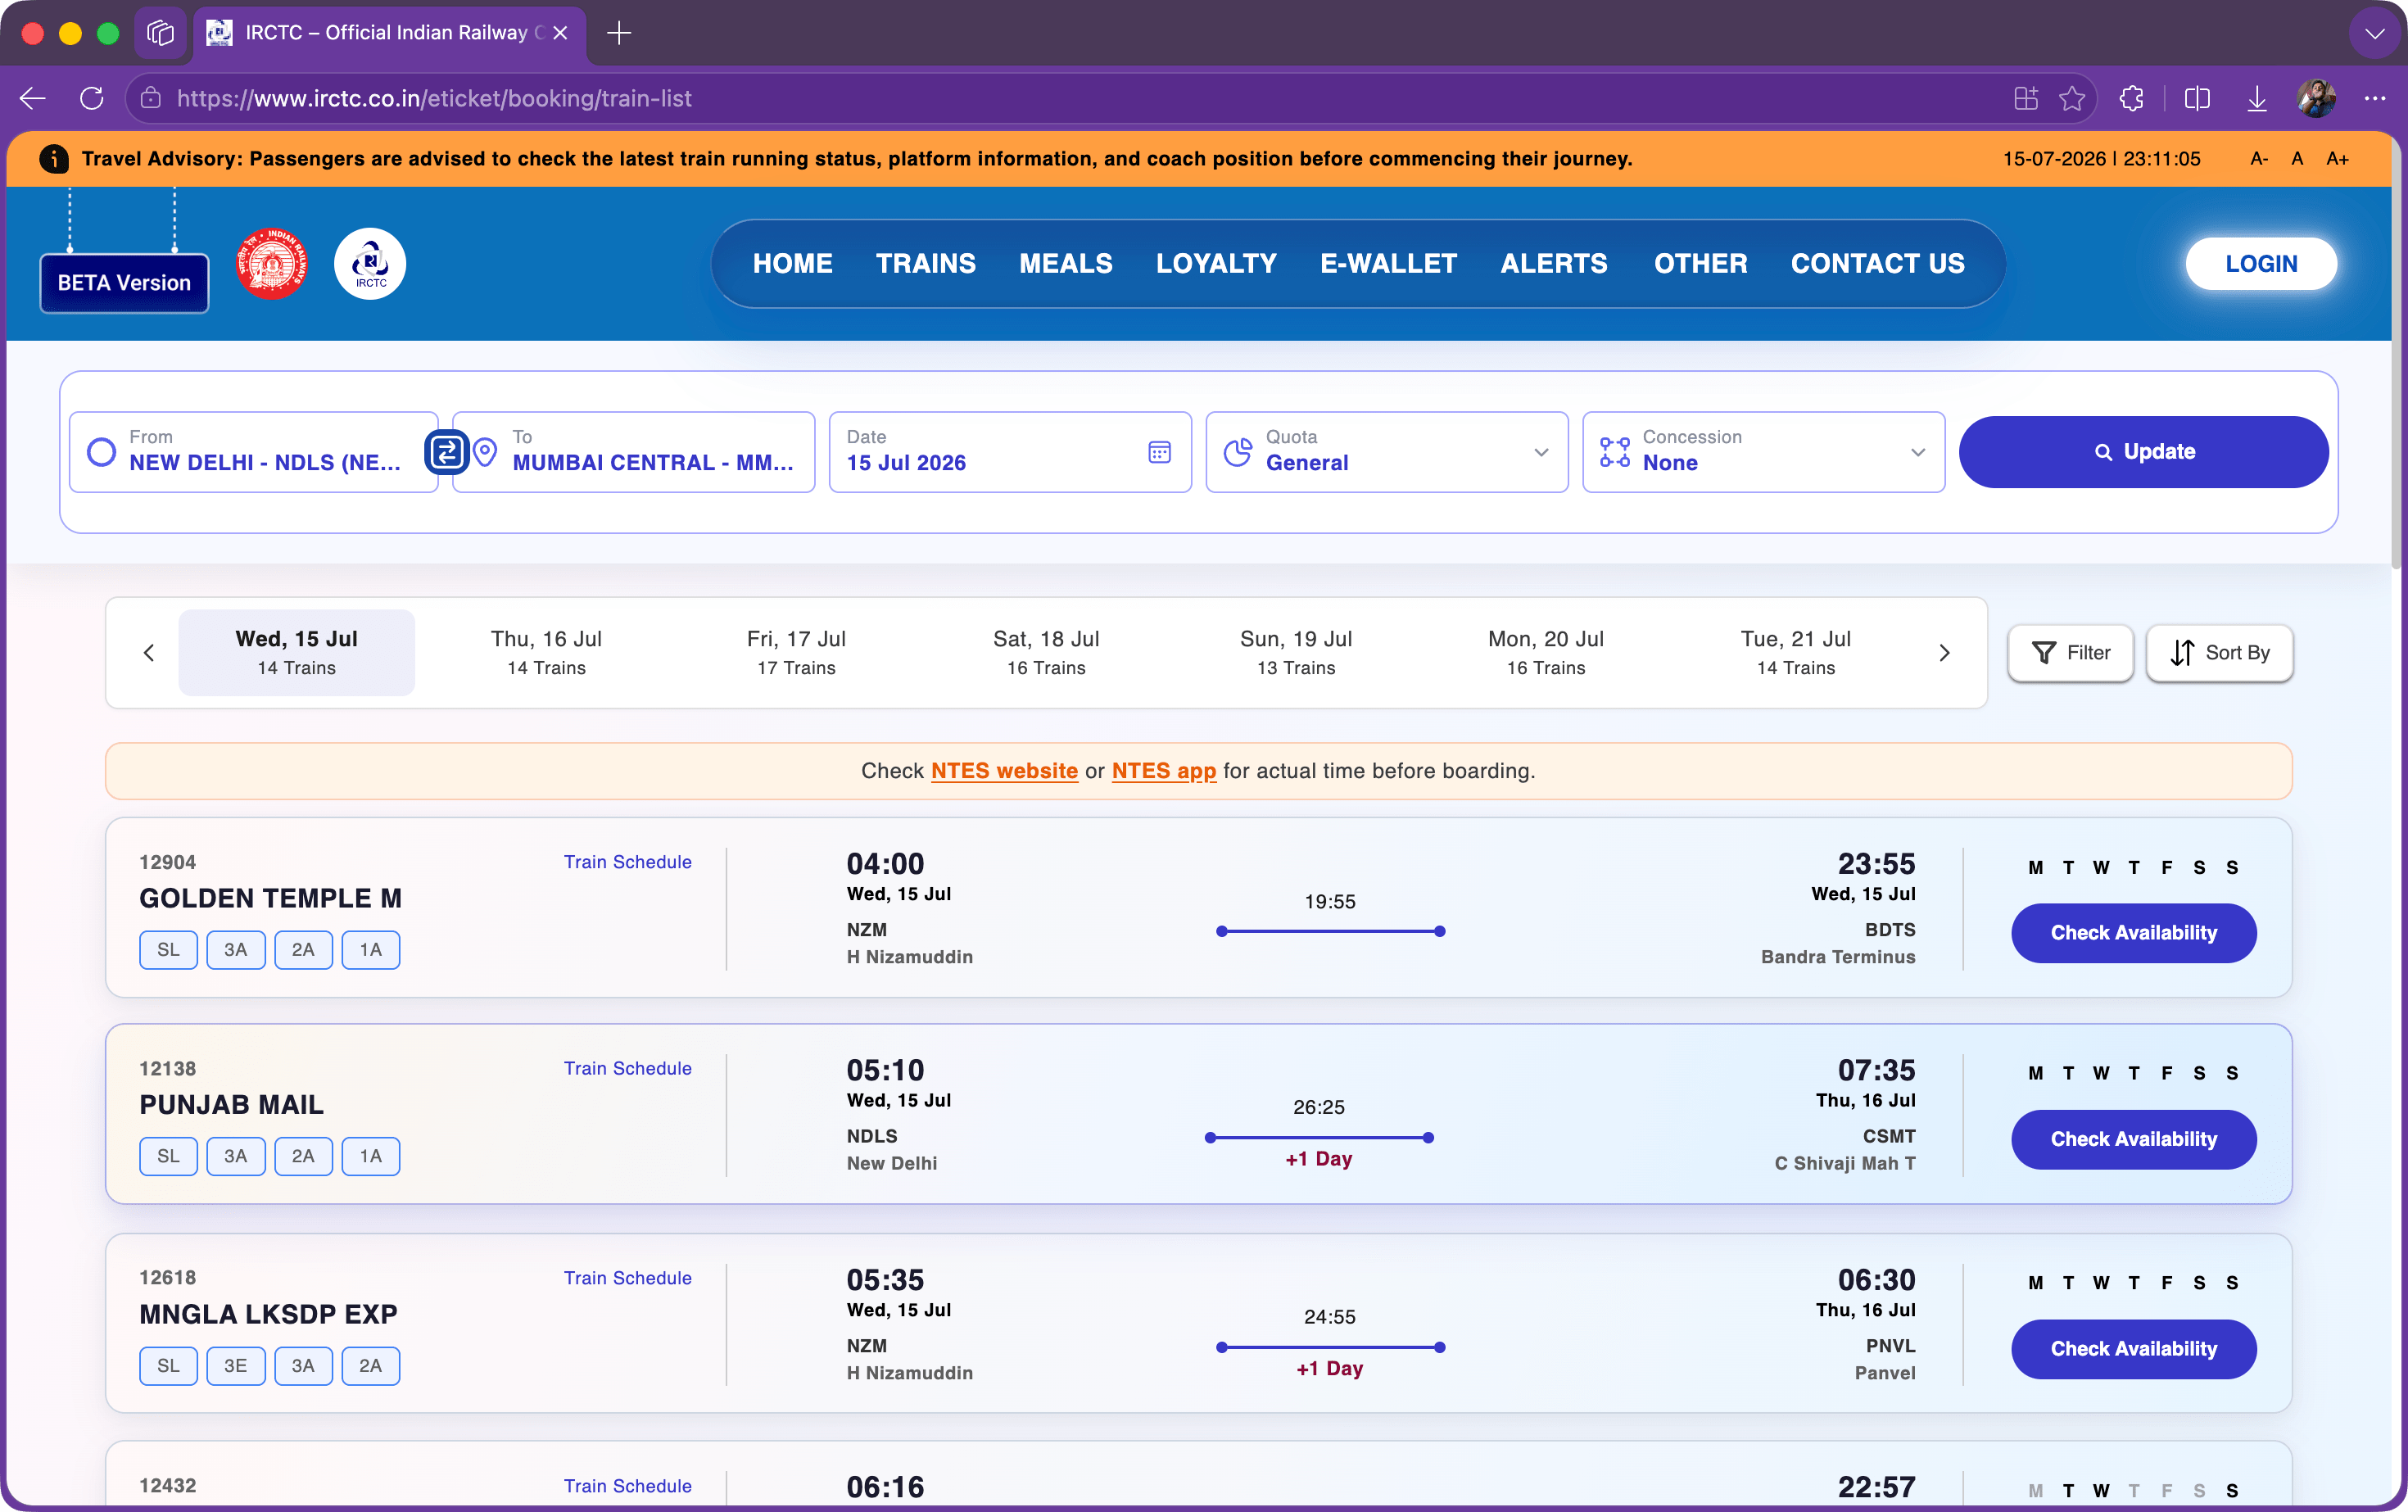Open the LOYALTY menu
The image size is (2408, 1512).
click(x=1217, y=264)
